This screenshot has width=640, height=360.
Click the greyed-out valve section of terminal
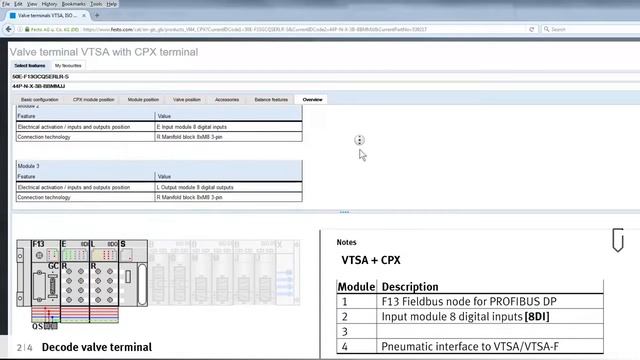click(x=224, y=273)
